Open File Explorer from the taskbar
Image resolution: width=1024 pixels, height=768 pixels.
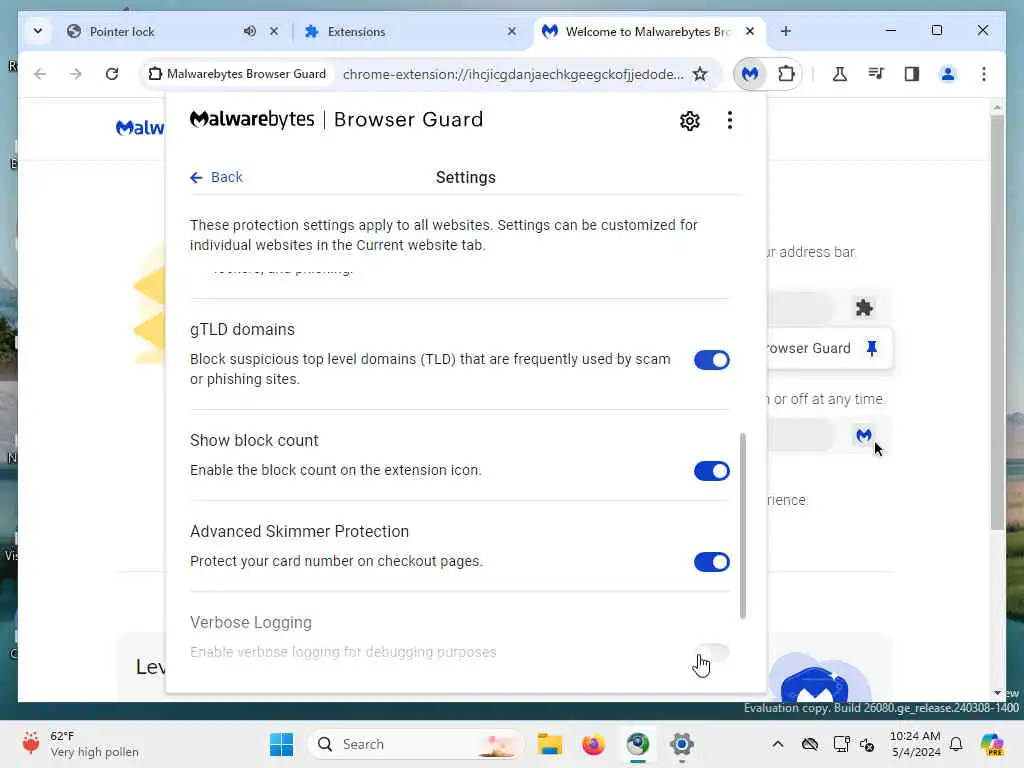(549, 744)
